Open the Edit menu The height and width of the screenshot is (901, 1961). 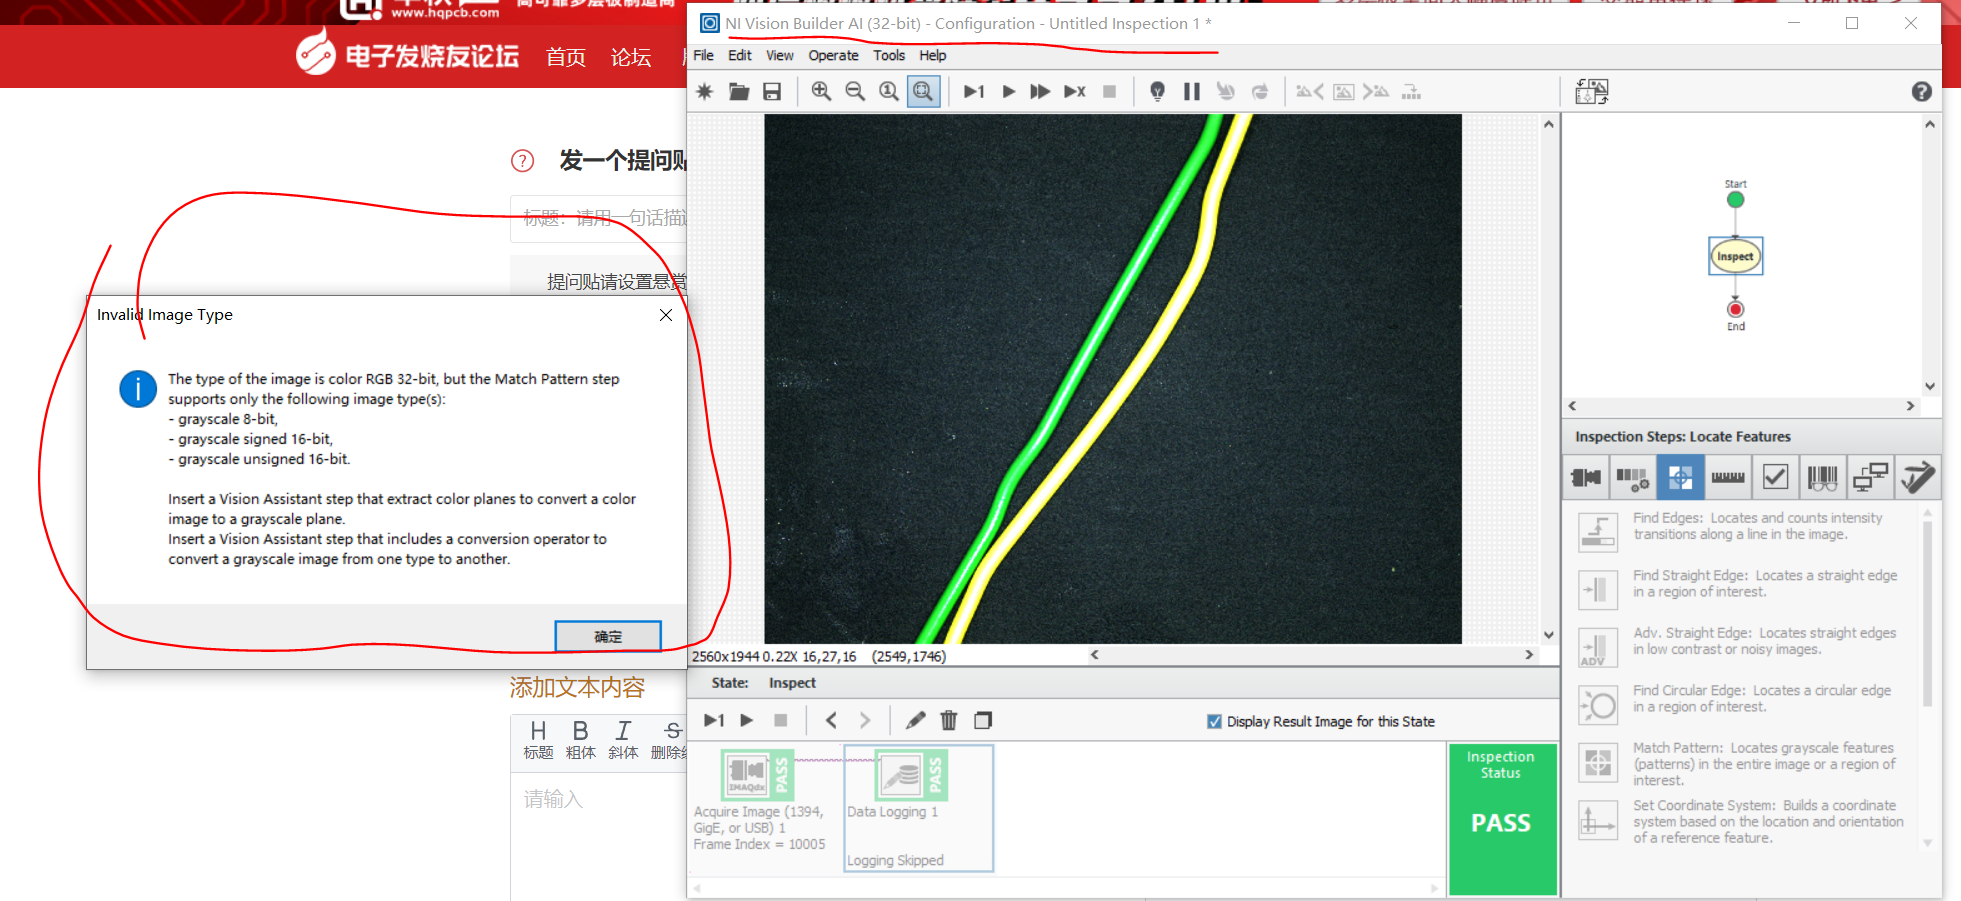pyautogui.click(x=740, y=56)
